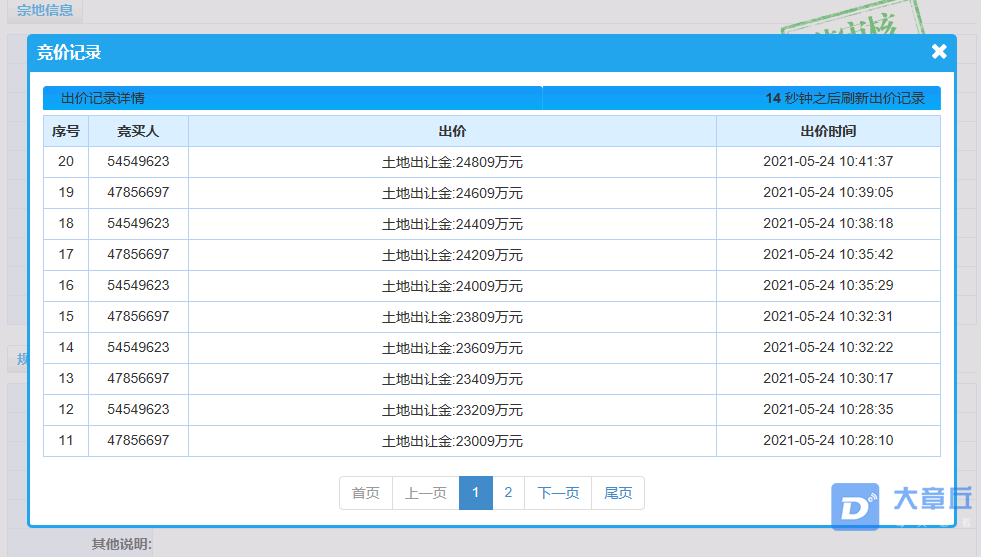This screenshot has width=981, height=557.
Task: Select bid amount 土地出让金:24609万元
Action: [x=452, y=193]
